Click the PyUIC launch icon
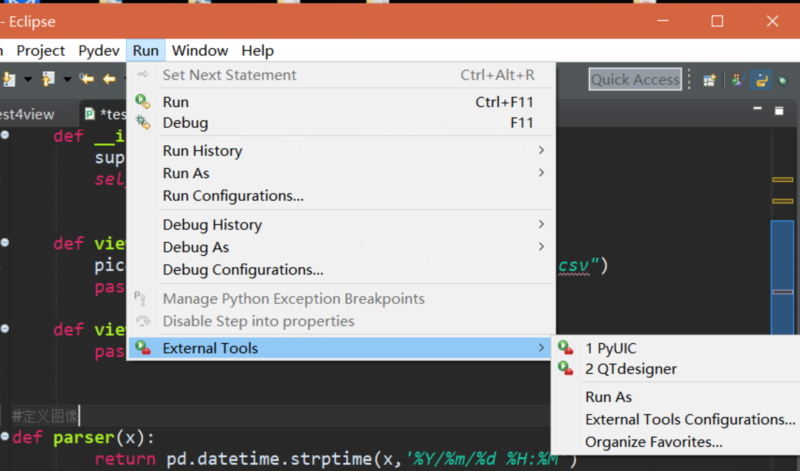This screenshot has width=800, height=471. tap(565, 347)
